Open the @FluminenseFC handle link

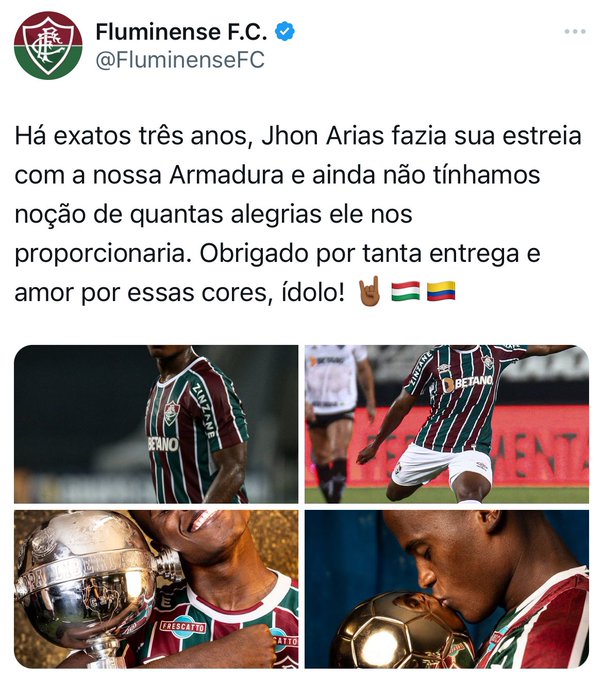coord(180,60)
